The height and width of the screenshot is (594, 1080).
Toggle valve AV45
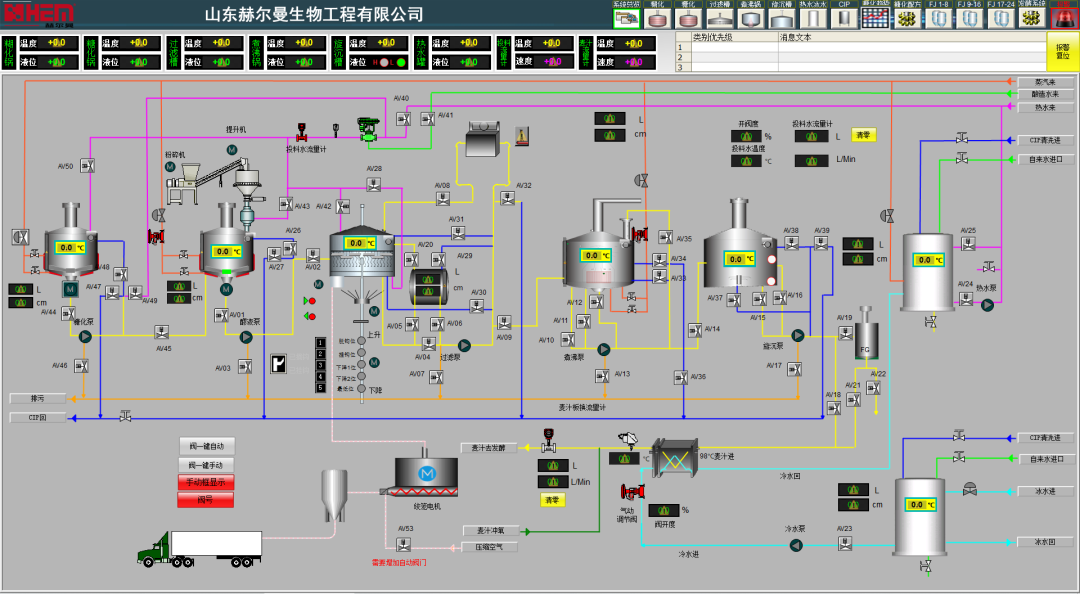click(162, 332)
